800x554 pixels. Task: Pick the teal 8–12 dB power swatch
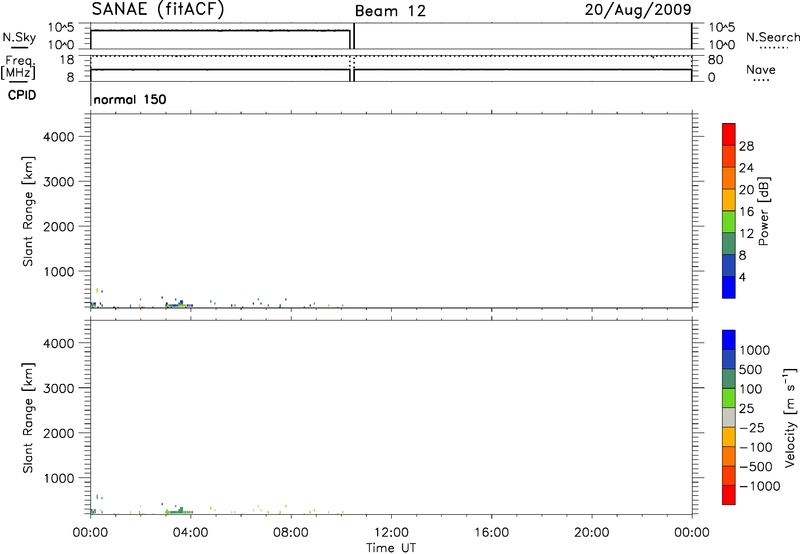(729, 243)
